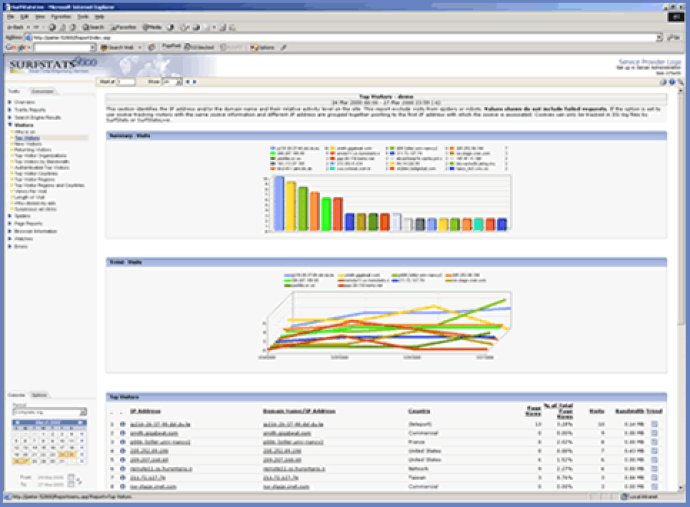The height and width of the screenshot is (507, 690).
Task: Click the report pane vertical scrollbar
Action: pyautogui.click(x=681, y=290)
